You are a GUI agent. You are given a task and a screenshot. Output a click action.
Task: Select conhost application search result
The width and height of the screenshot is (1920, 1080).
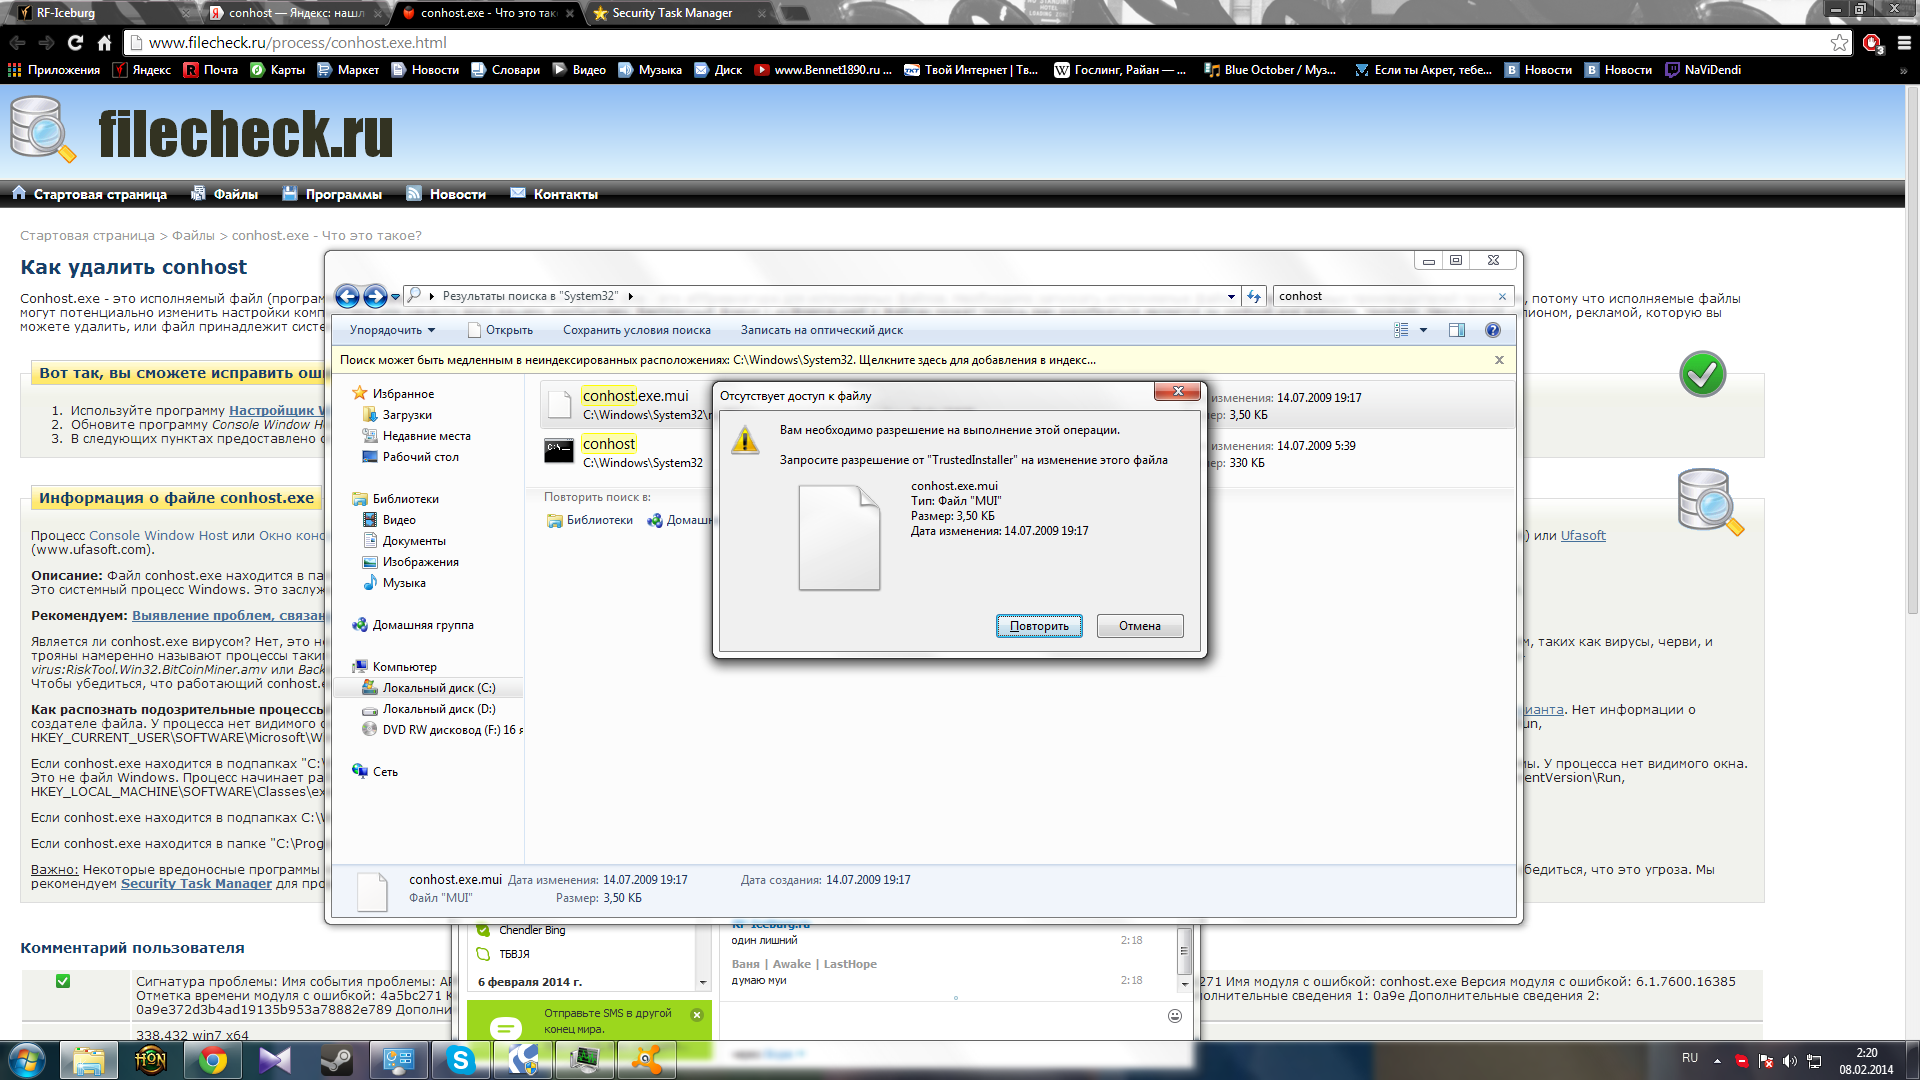(x=609, y=444)
